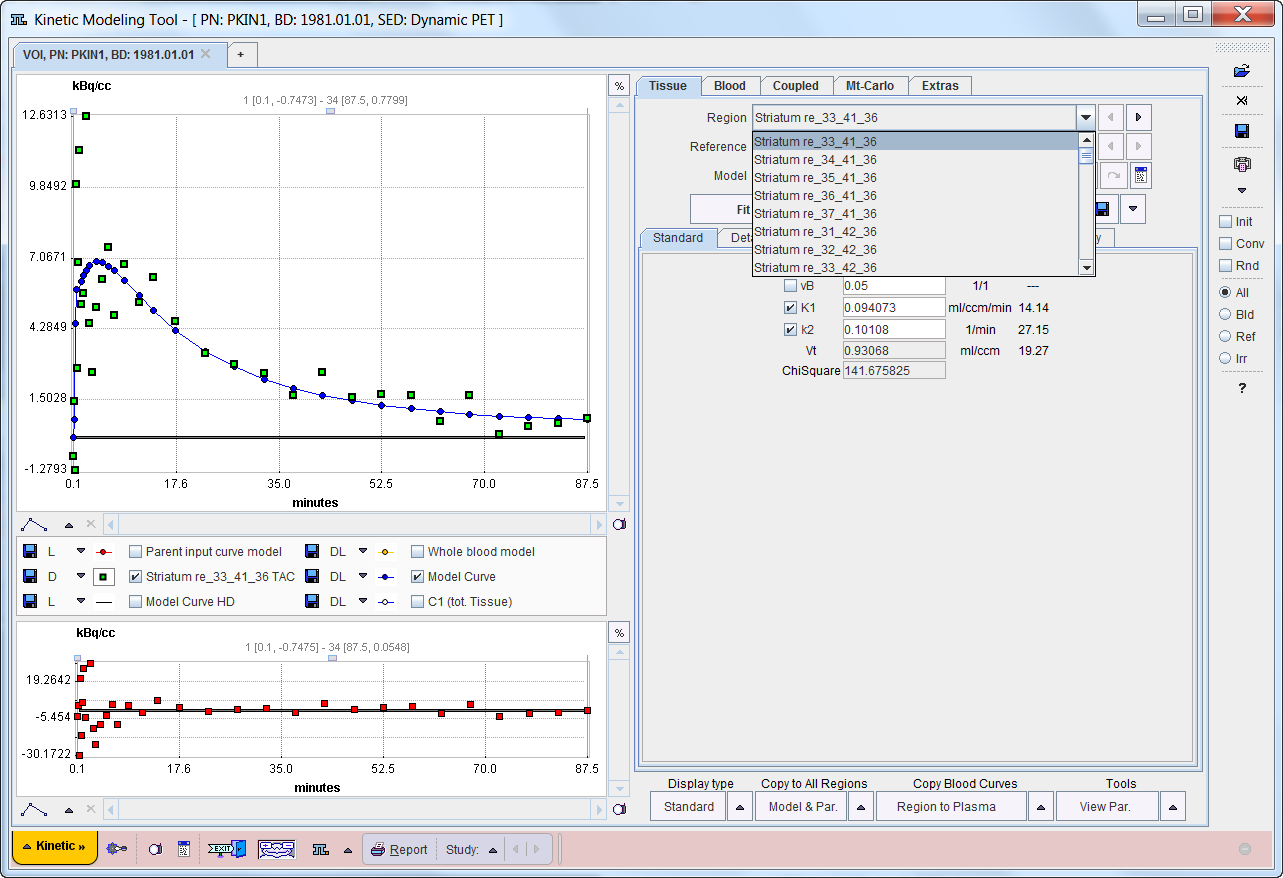1283x878 pixels.
Task: Enable the Conv checkbox in right sidebar
Action: pyautogui.click(x=1225, y=244)
